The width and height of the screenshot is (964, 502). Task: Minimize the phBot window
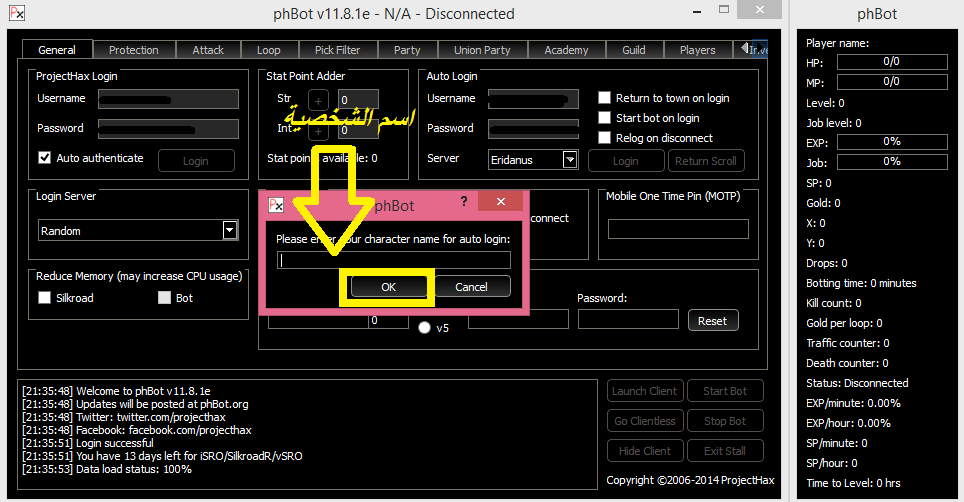[x=697, y=11]
